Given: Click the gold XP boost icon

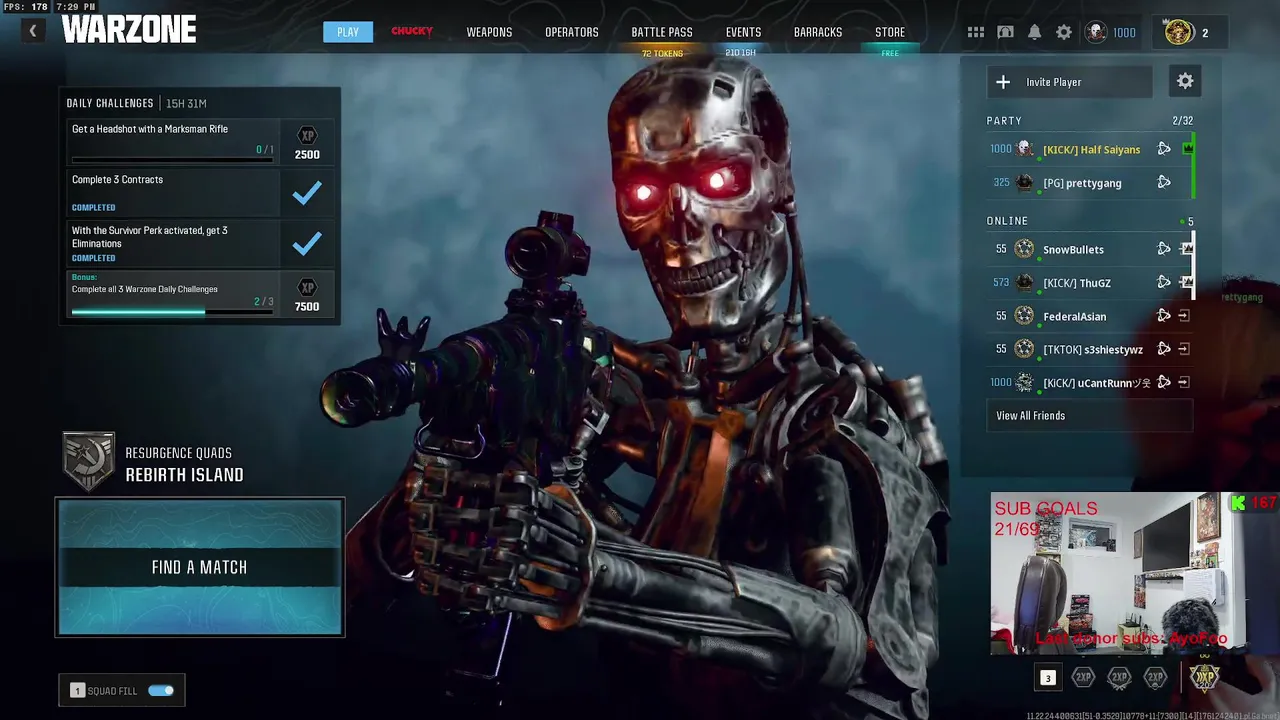Looking at the screenshot, I should point(1204,677).
